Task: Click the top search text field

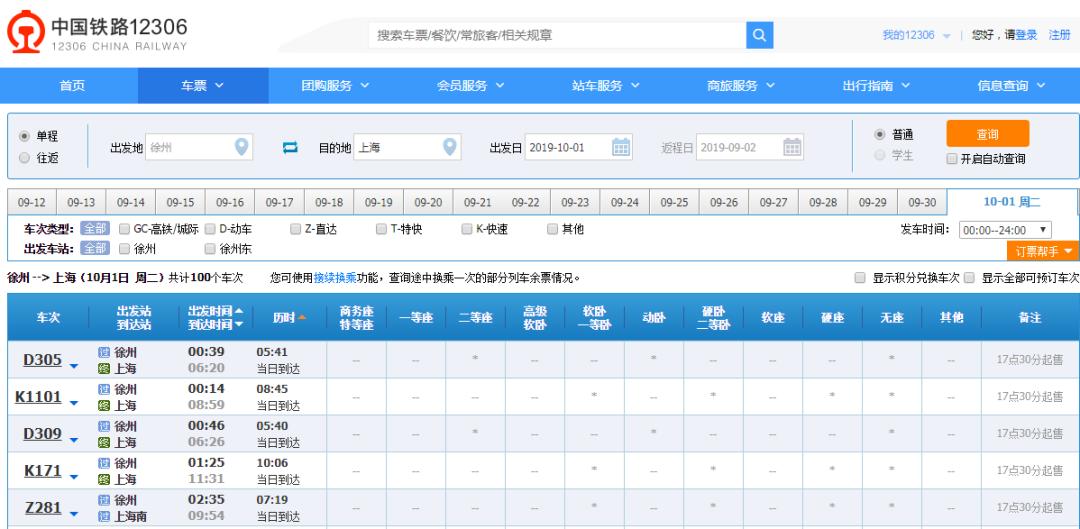Action: click(557, 35)
